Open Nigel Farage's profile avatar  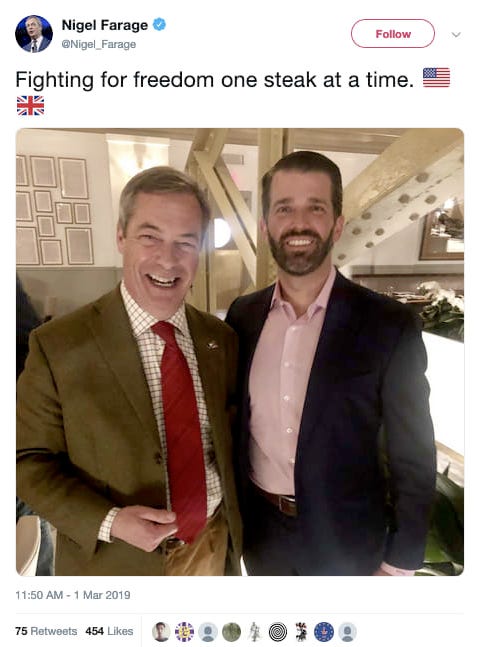(x=34, y=34)
